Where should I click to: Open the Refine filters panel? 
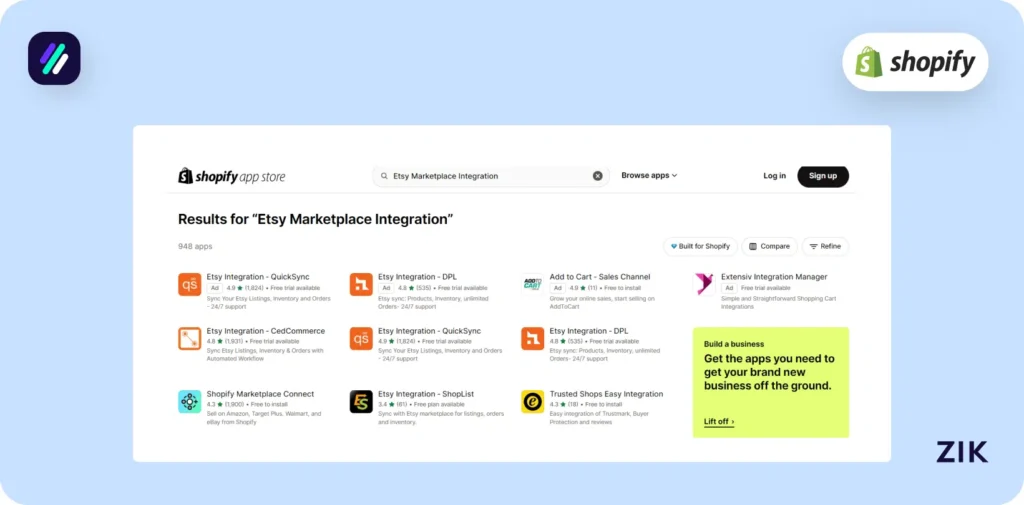[x=825, y=246]
